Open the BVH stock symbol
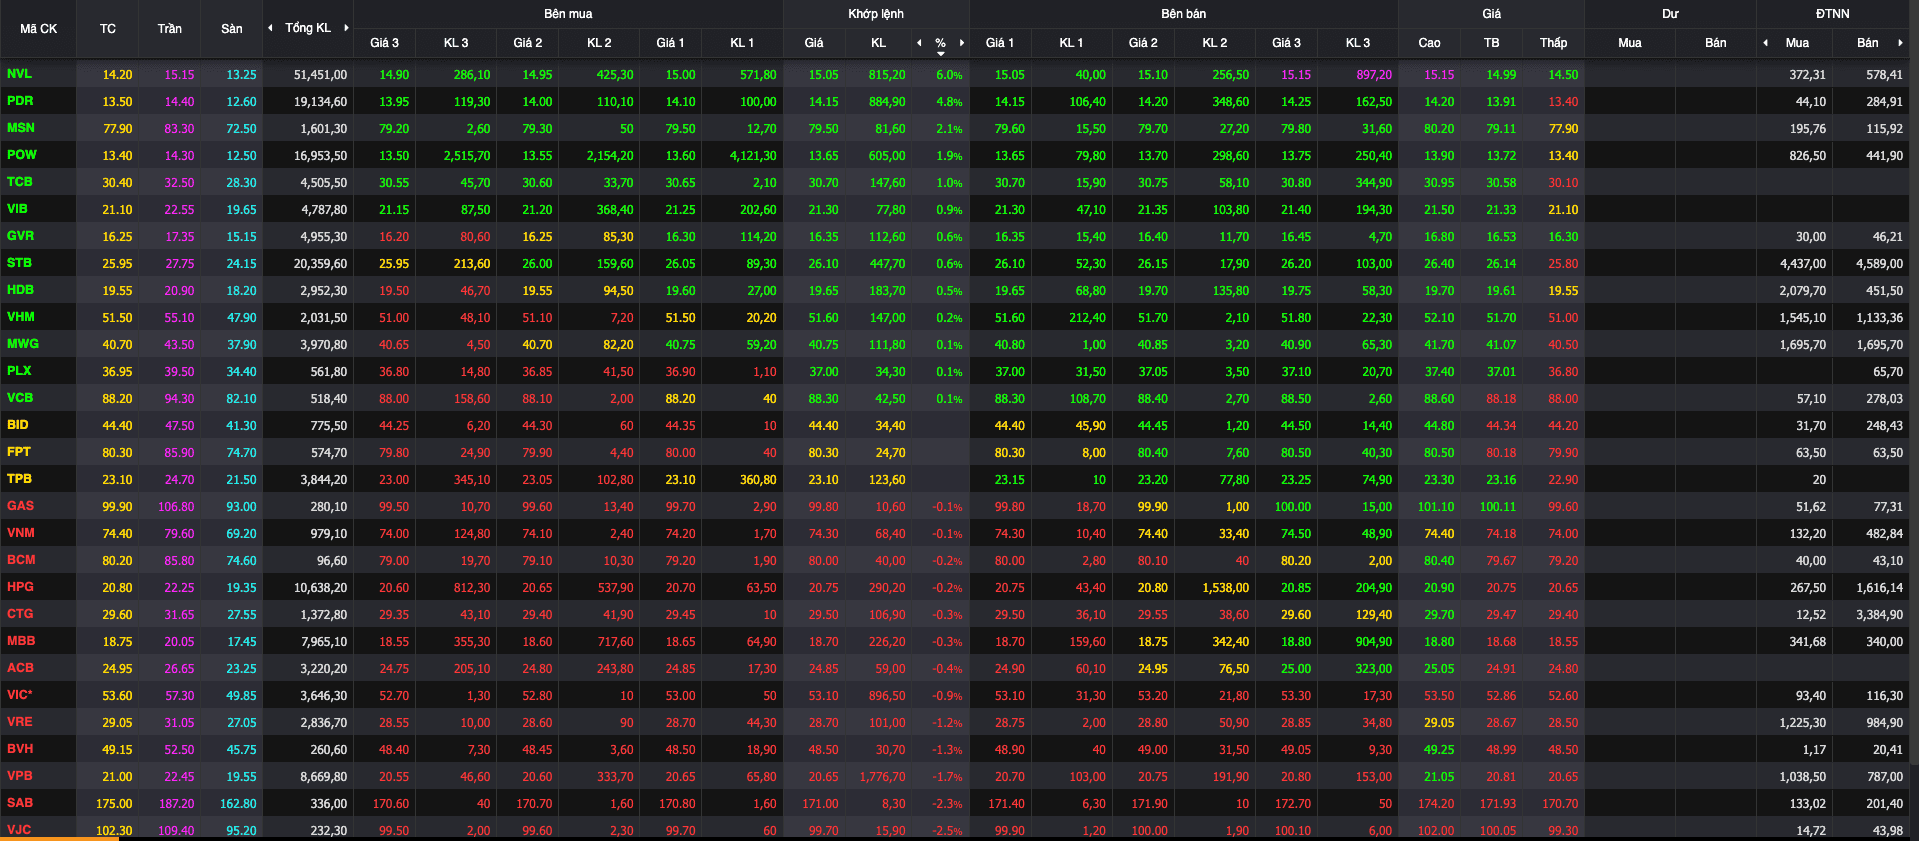The image size is (1919, 841). point(19,749)
